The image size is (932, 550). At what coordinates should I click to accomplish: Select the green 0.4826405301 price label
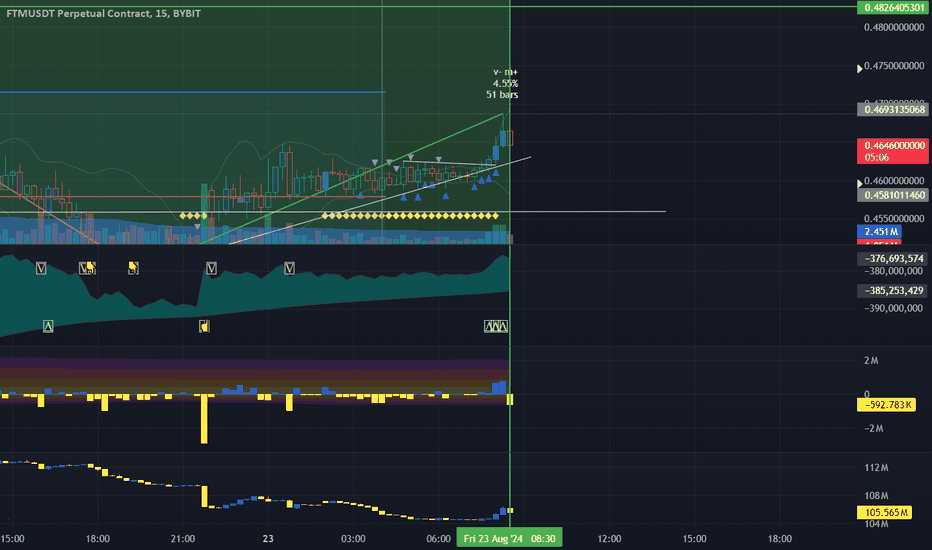coord(893,8)
